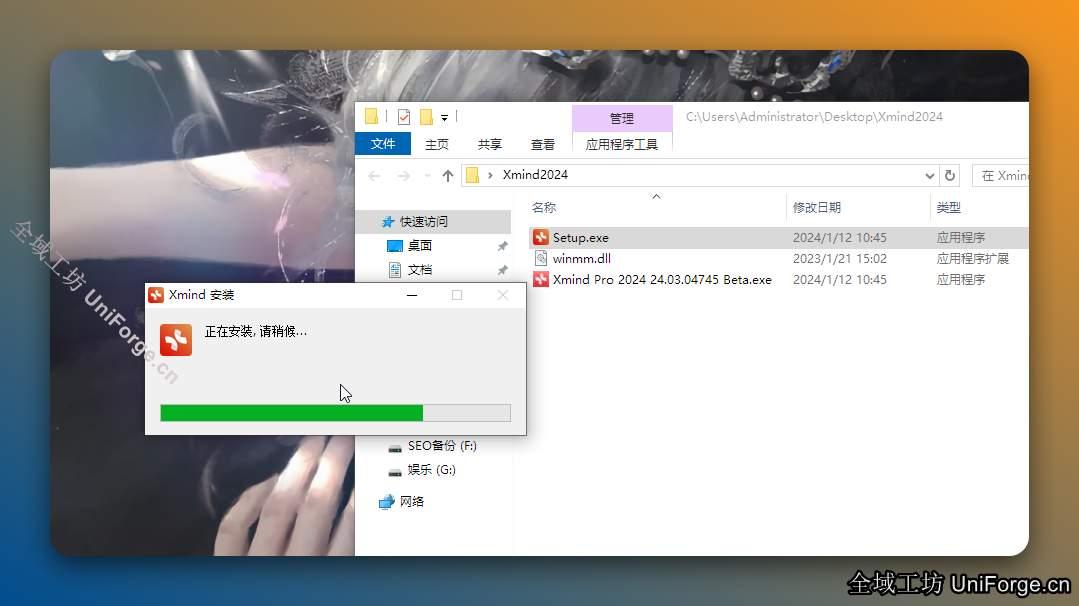Click the installation progress bar
The image size is (1079, 606).
[x=335, y=413]
